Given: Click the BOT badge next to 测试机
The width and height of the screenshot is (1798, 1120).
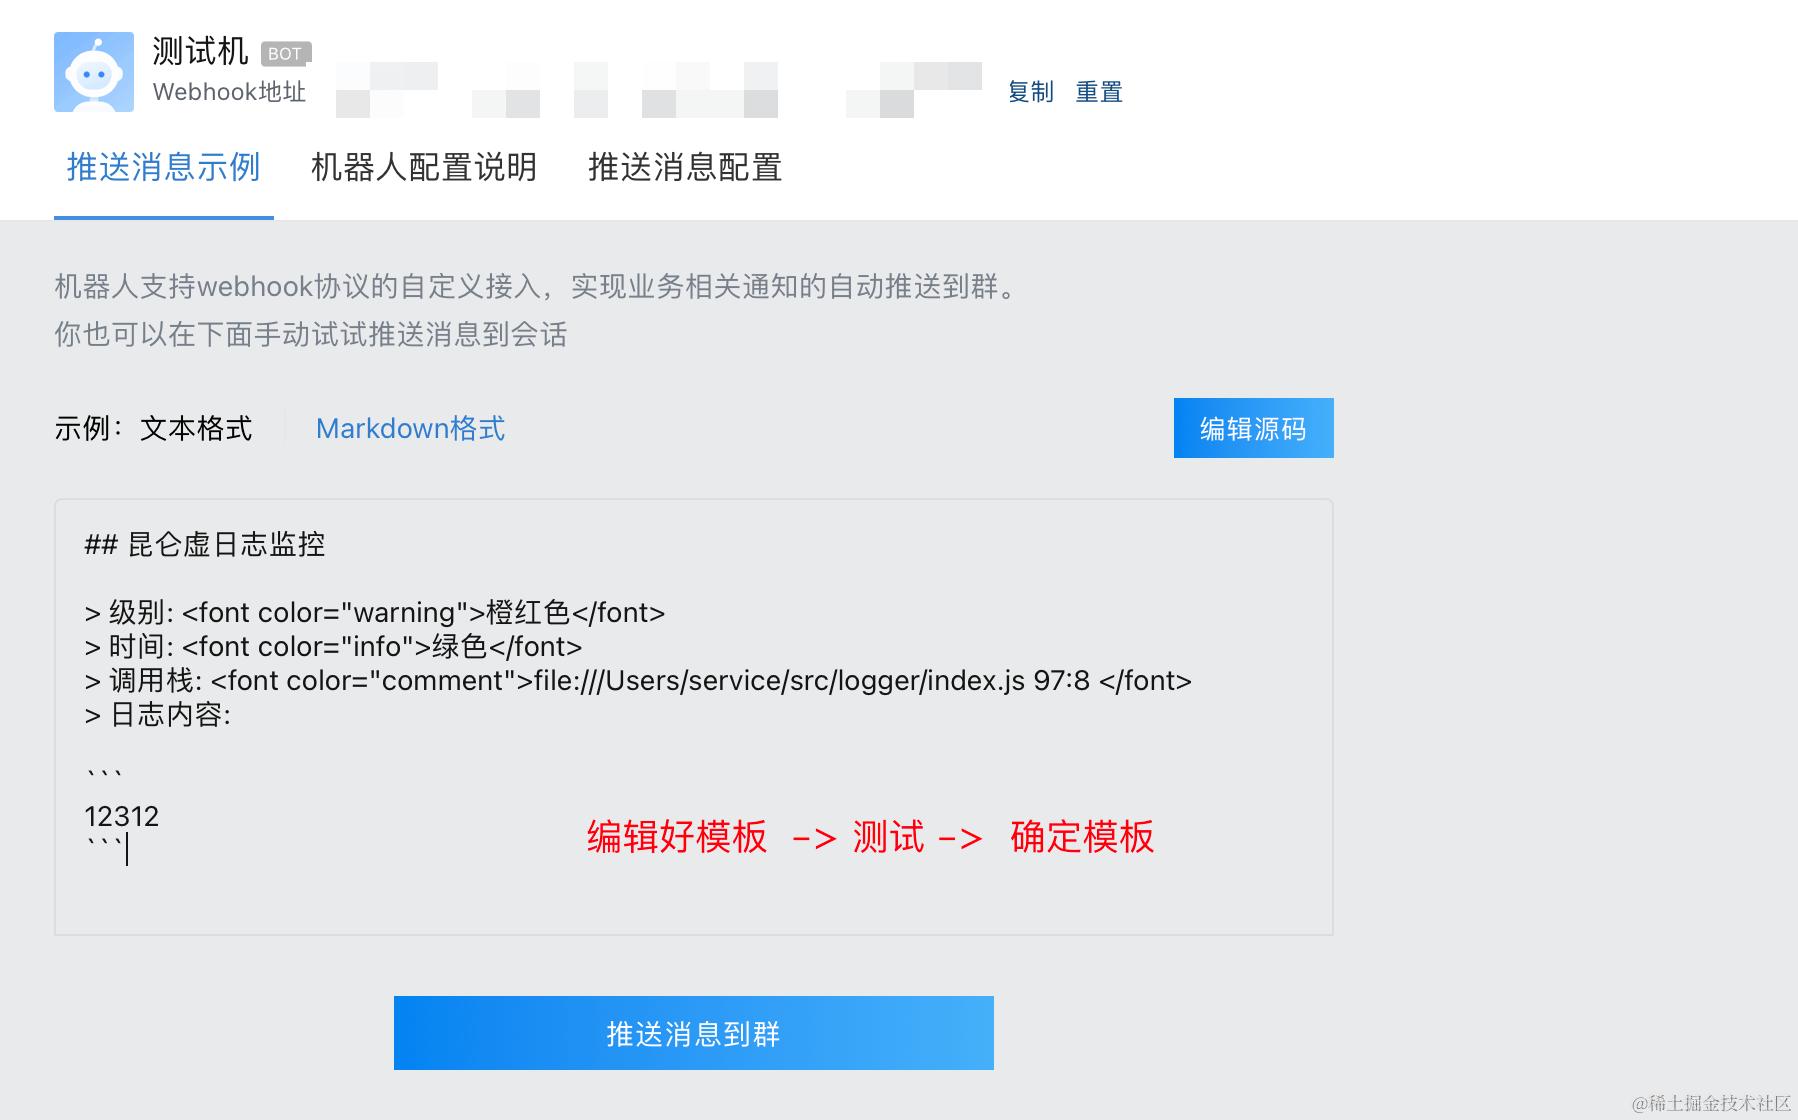Looking at the screenshot, I should pyautogui.click(x=286, y=53).
